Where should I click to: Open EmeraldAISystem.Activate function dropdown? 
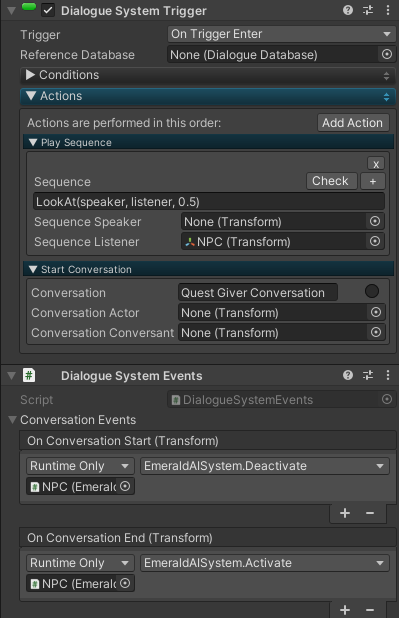coord(265,563)
